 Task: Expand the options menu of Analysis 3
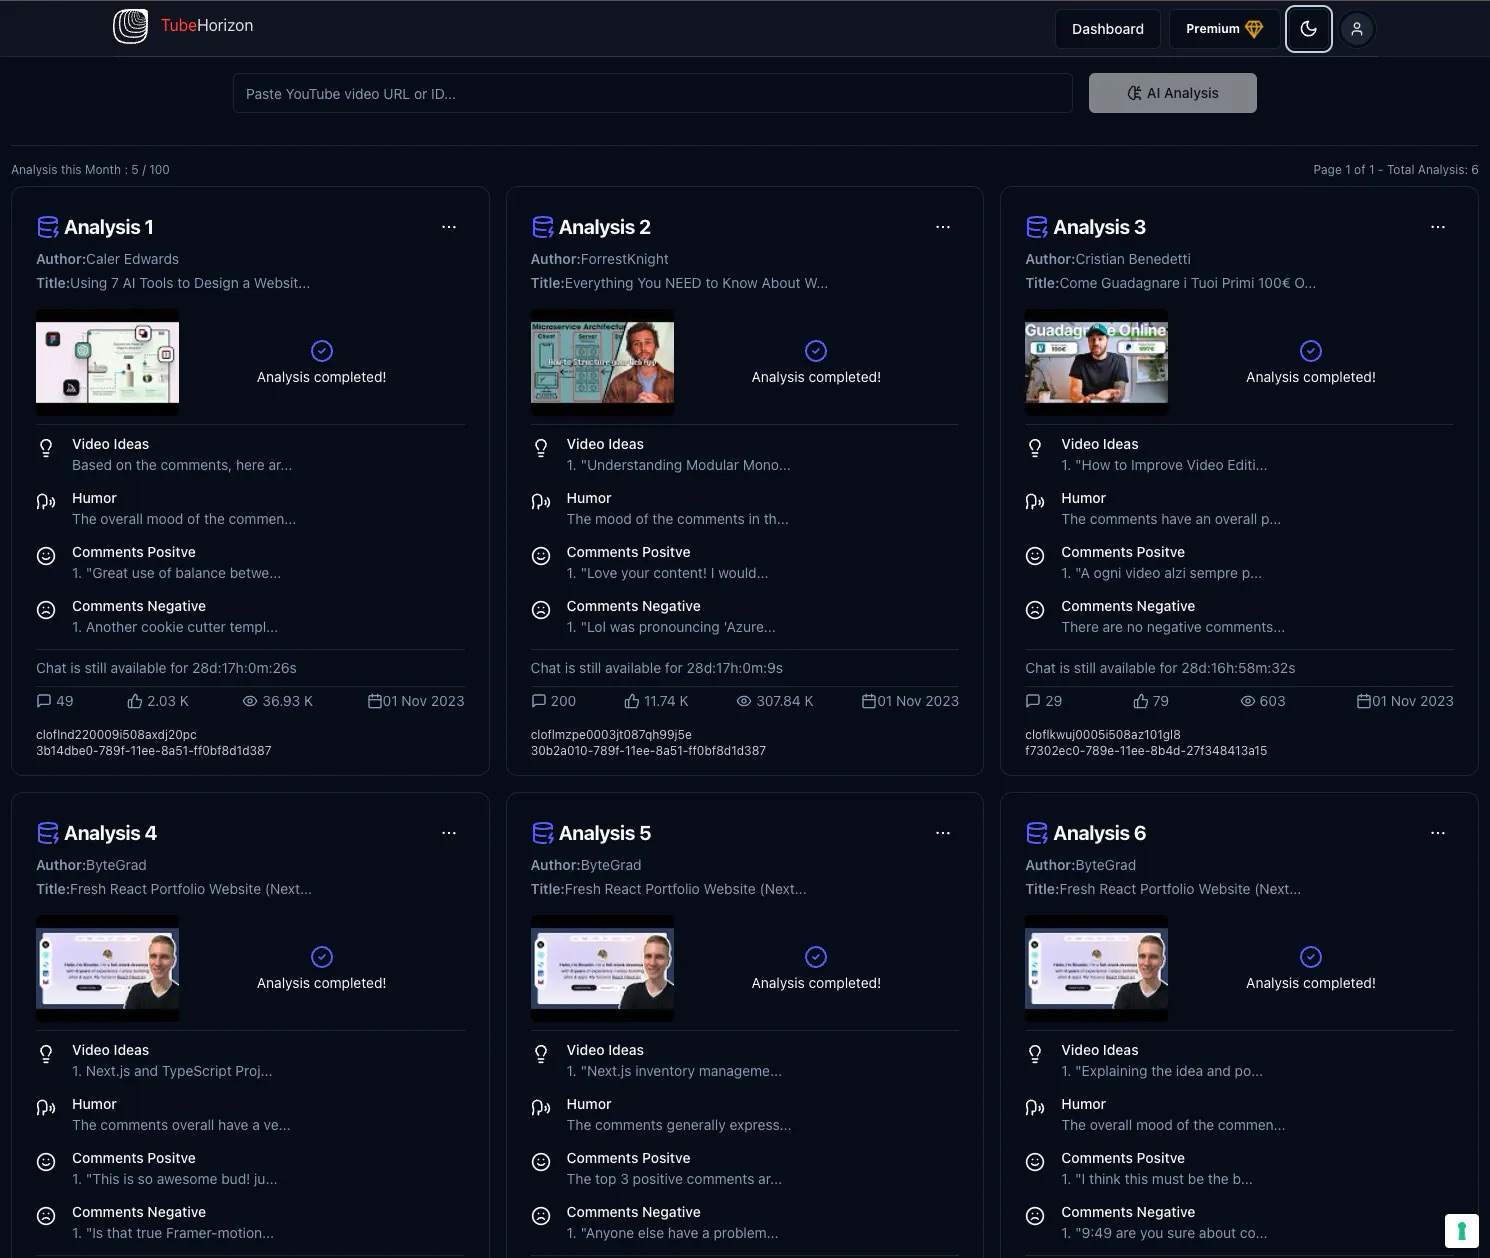point(1438,227)
